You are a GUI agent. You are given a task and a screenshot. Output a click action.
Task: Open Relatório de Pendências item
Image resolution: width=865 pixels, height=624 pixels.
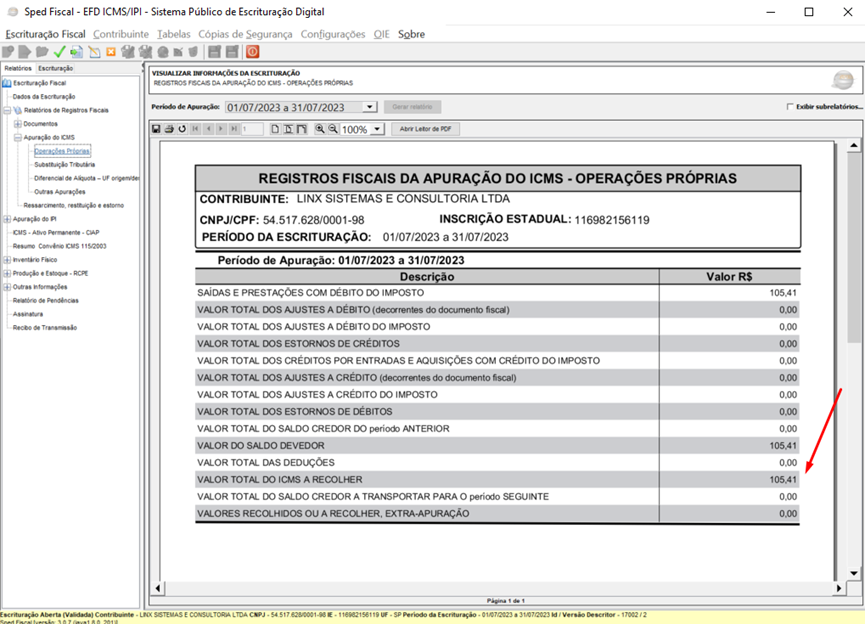46,301
